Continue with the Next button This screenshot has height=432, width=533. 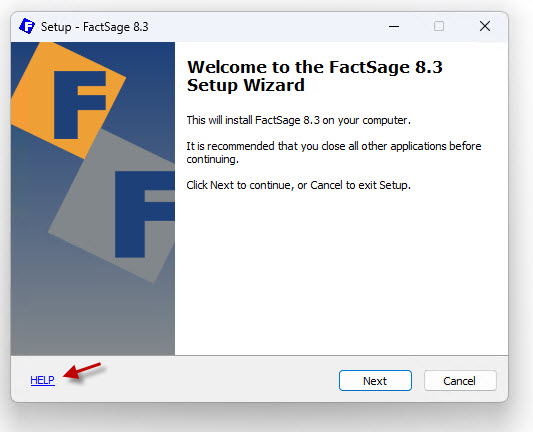[x=375, y=381]
